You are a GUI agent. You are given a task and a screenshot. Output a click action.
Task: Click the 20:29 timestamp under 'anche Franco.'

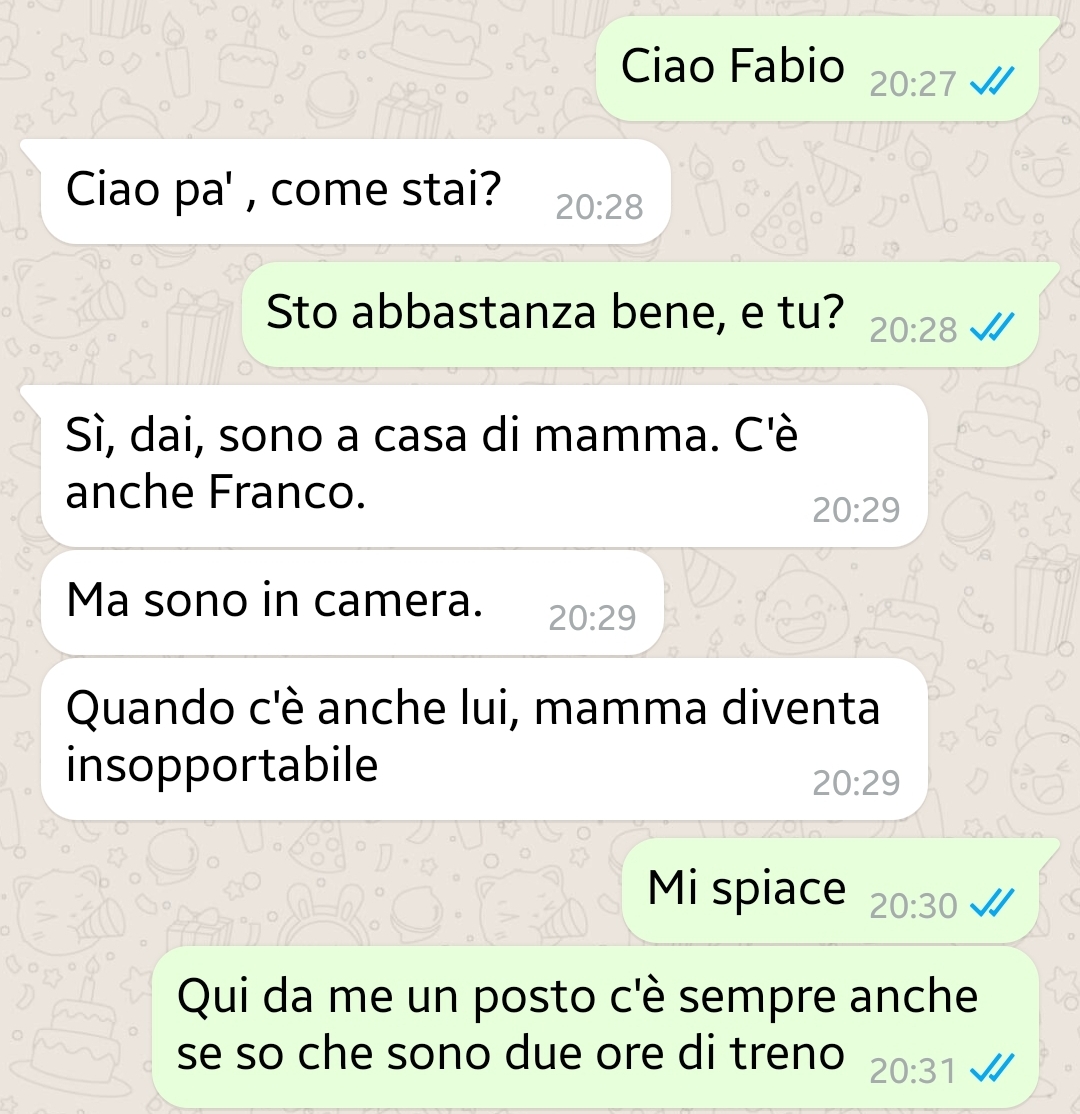pos(856,509)
